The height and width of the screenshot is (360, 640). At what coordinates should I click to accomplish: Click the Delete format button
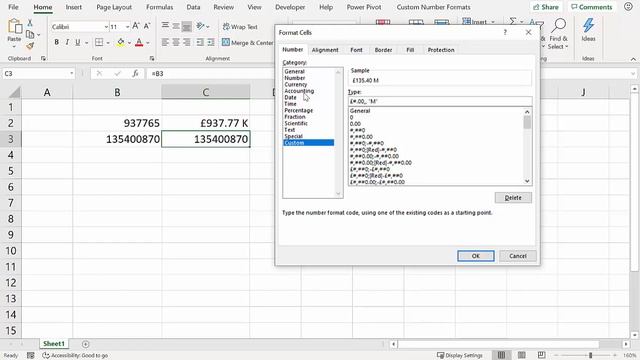(513, 198)
